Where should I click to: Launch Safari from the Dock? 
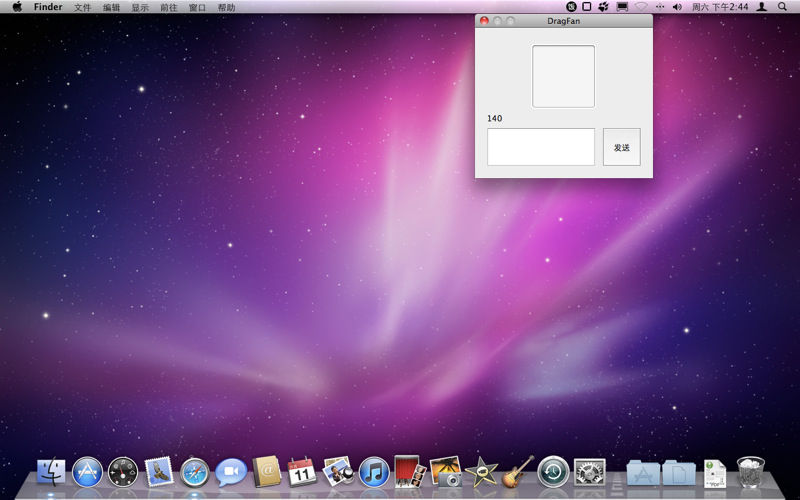tap(194, 472)
